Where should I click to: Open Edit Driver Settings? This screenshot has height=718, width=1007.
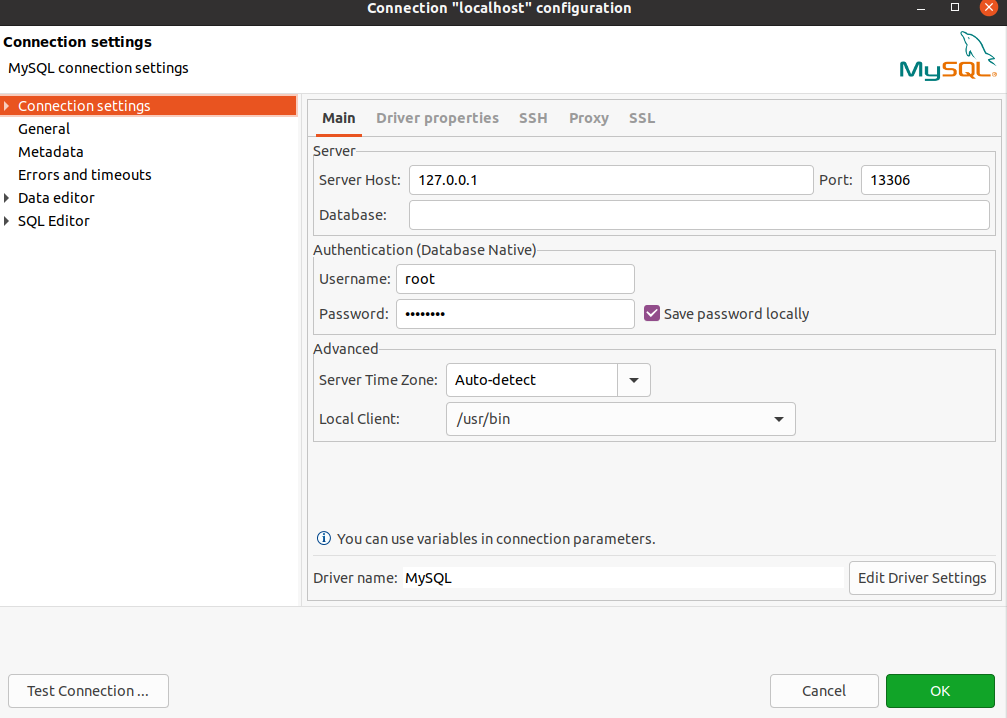pos(921,578)
